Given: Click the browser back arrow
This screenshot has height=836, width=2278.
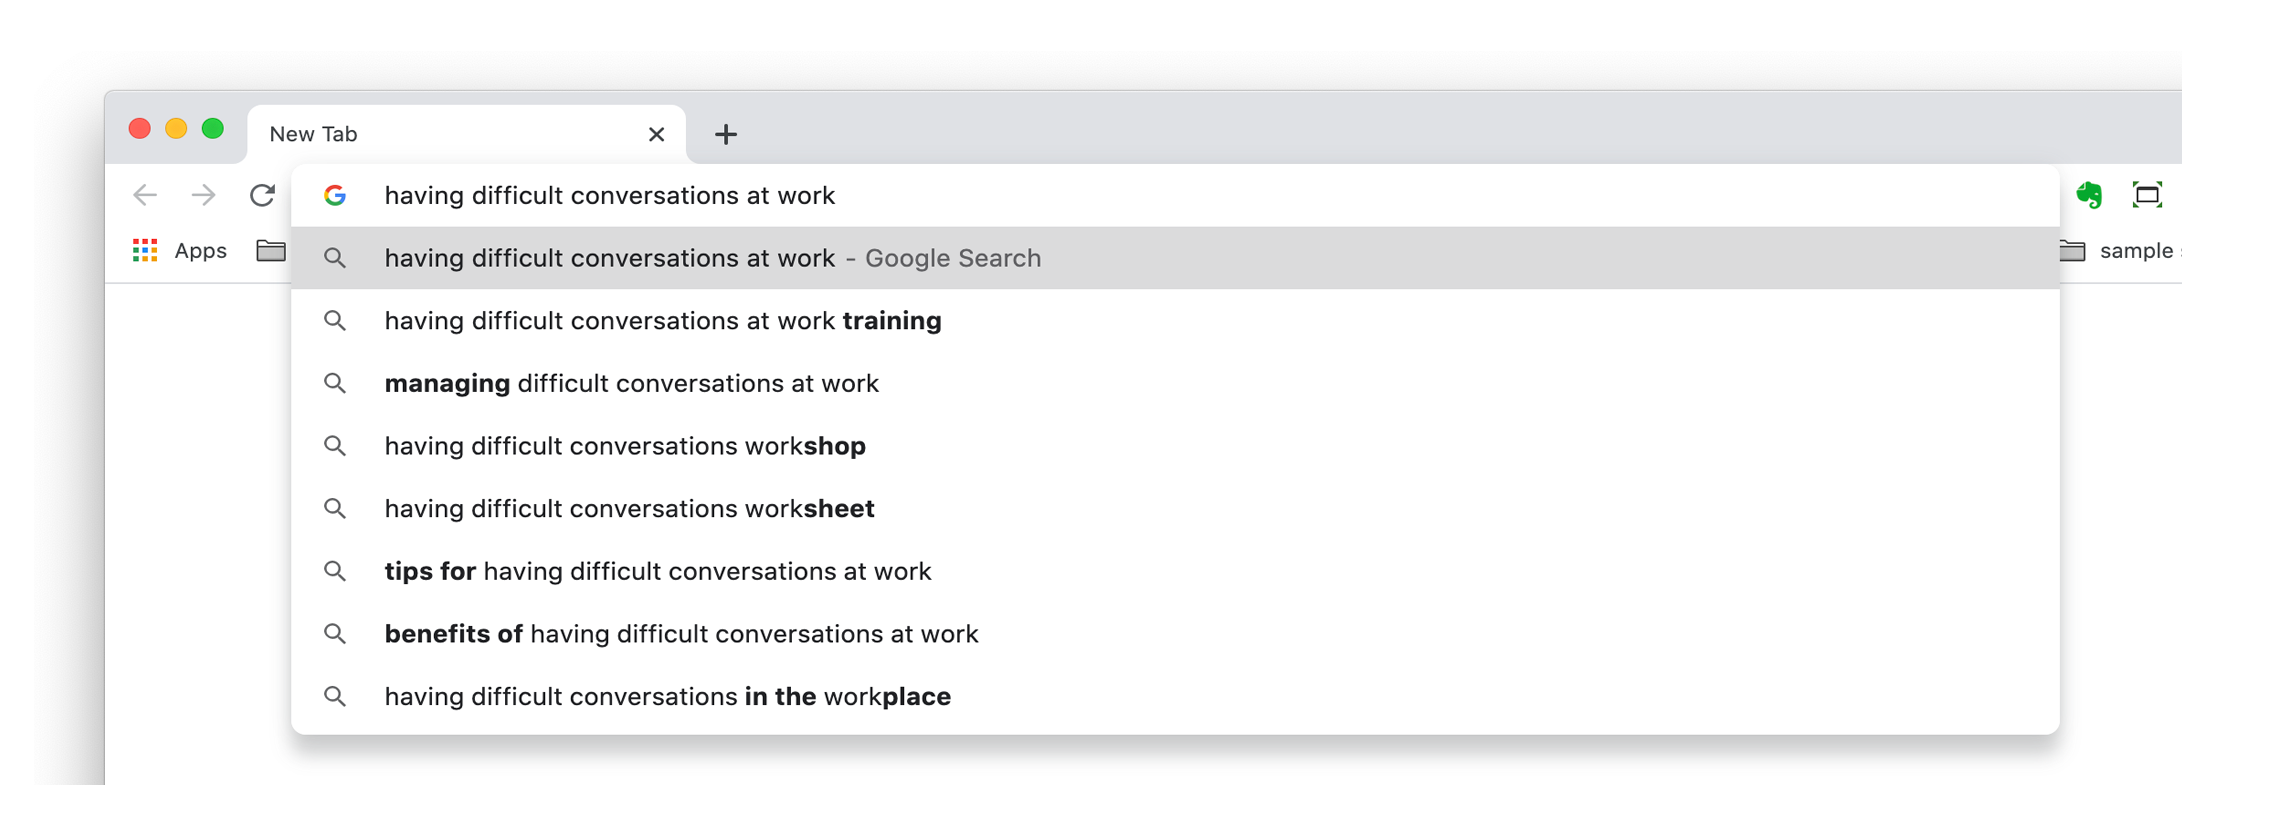Looking at the screenshot, I should [145, 195].
